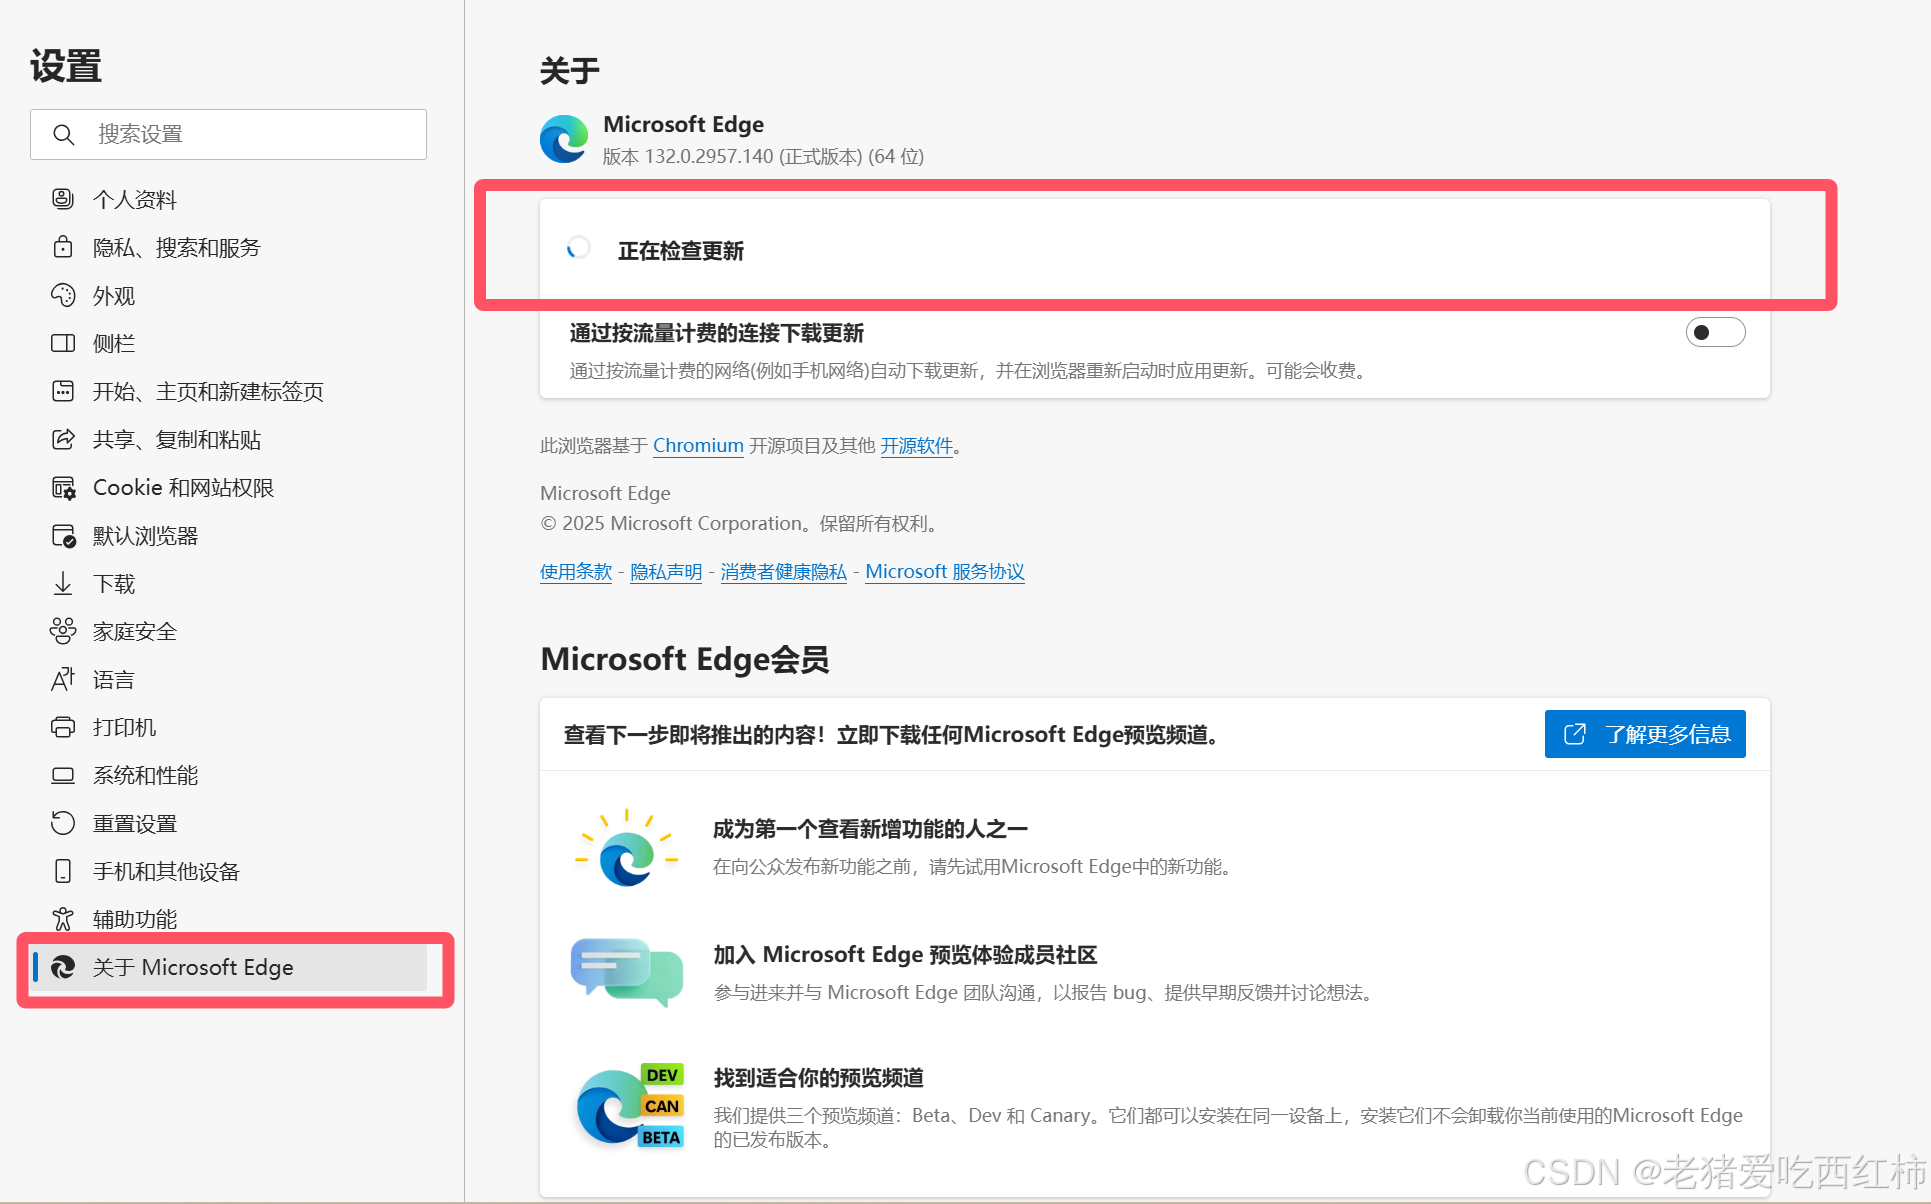Click the family safety icon for 家庭安全

tap(63, 631)
